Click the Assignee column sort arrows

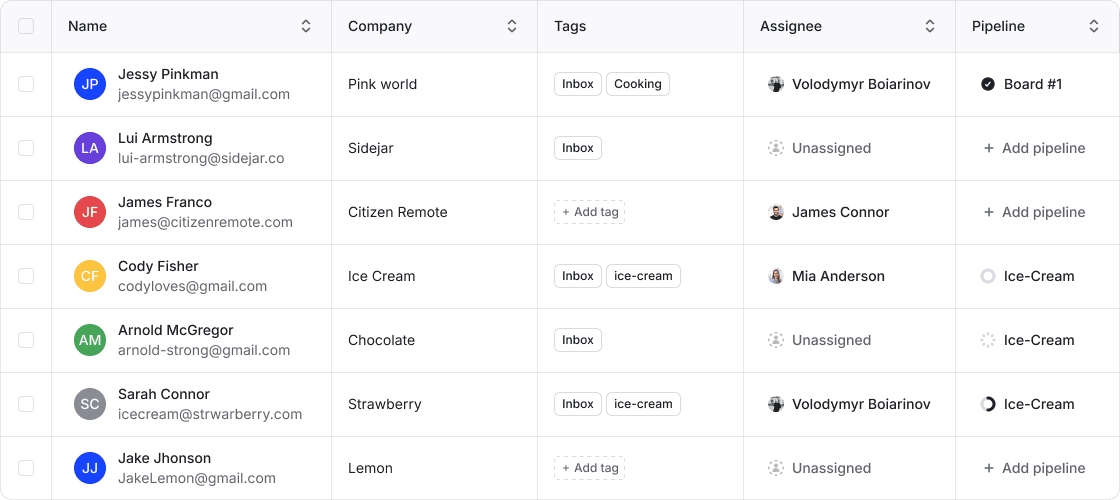tap(930, 26)
